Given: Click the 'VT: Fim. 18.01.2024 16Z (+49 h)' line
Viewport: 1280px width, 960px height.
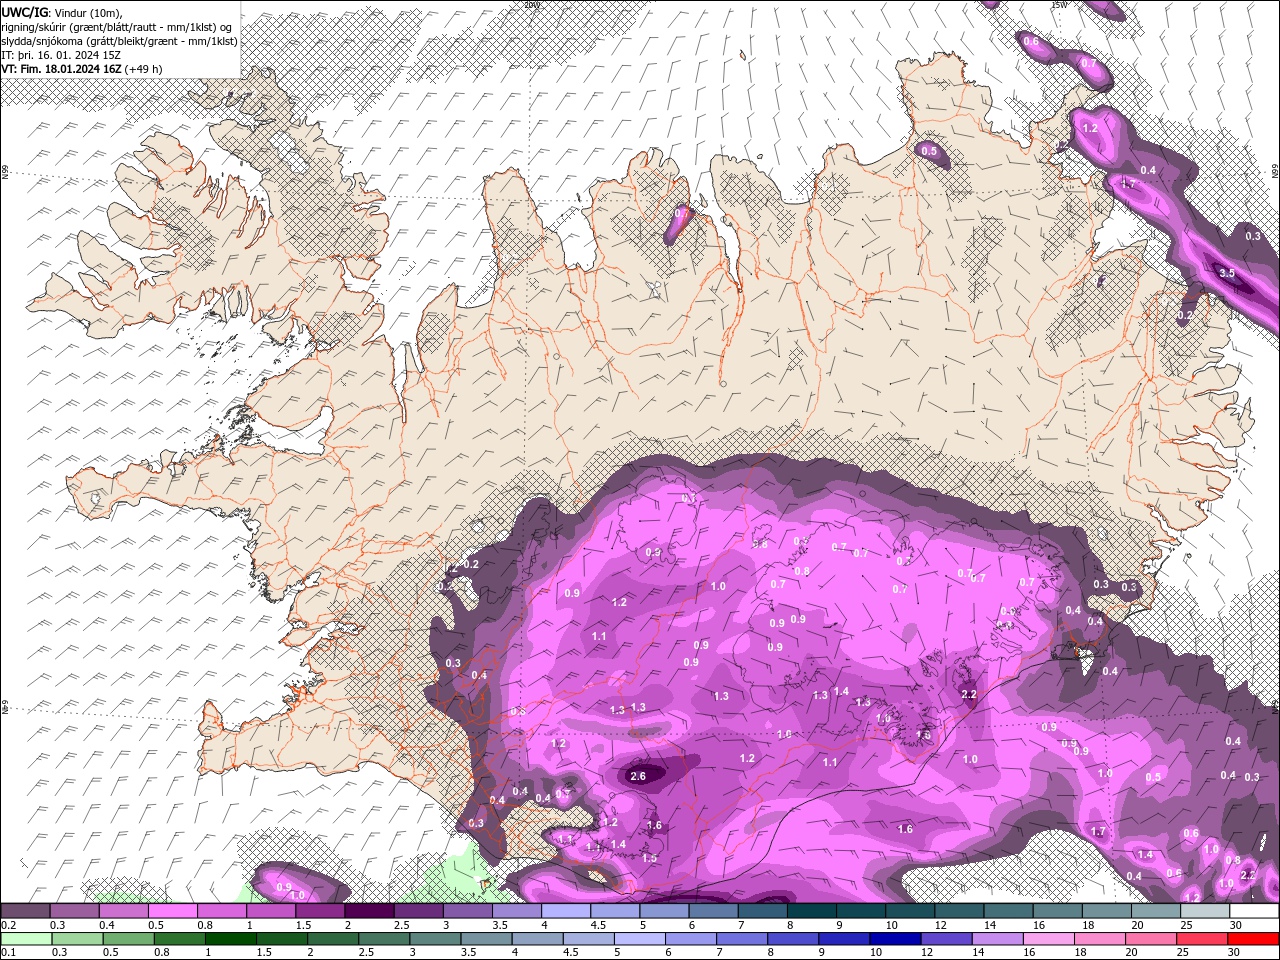Looking at the screenshot, I should coord(82,69).
